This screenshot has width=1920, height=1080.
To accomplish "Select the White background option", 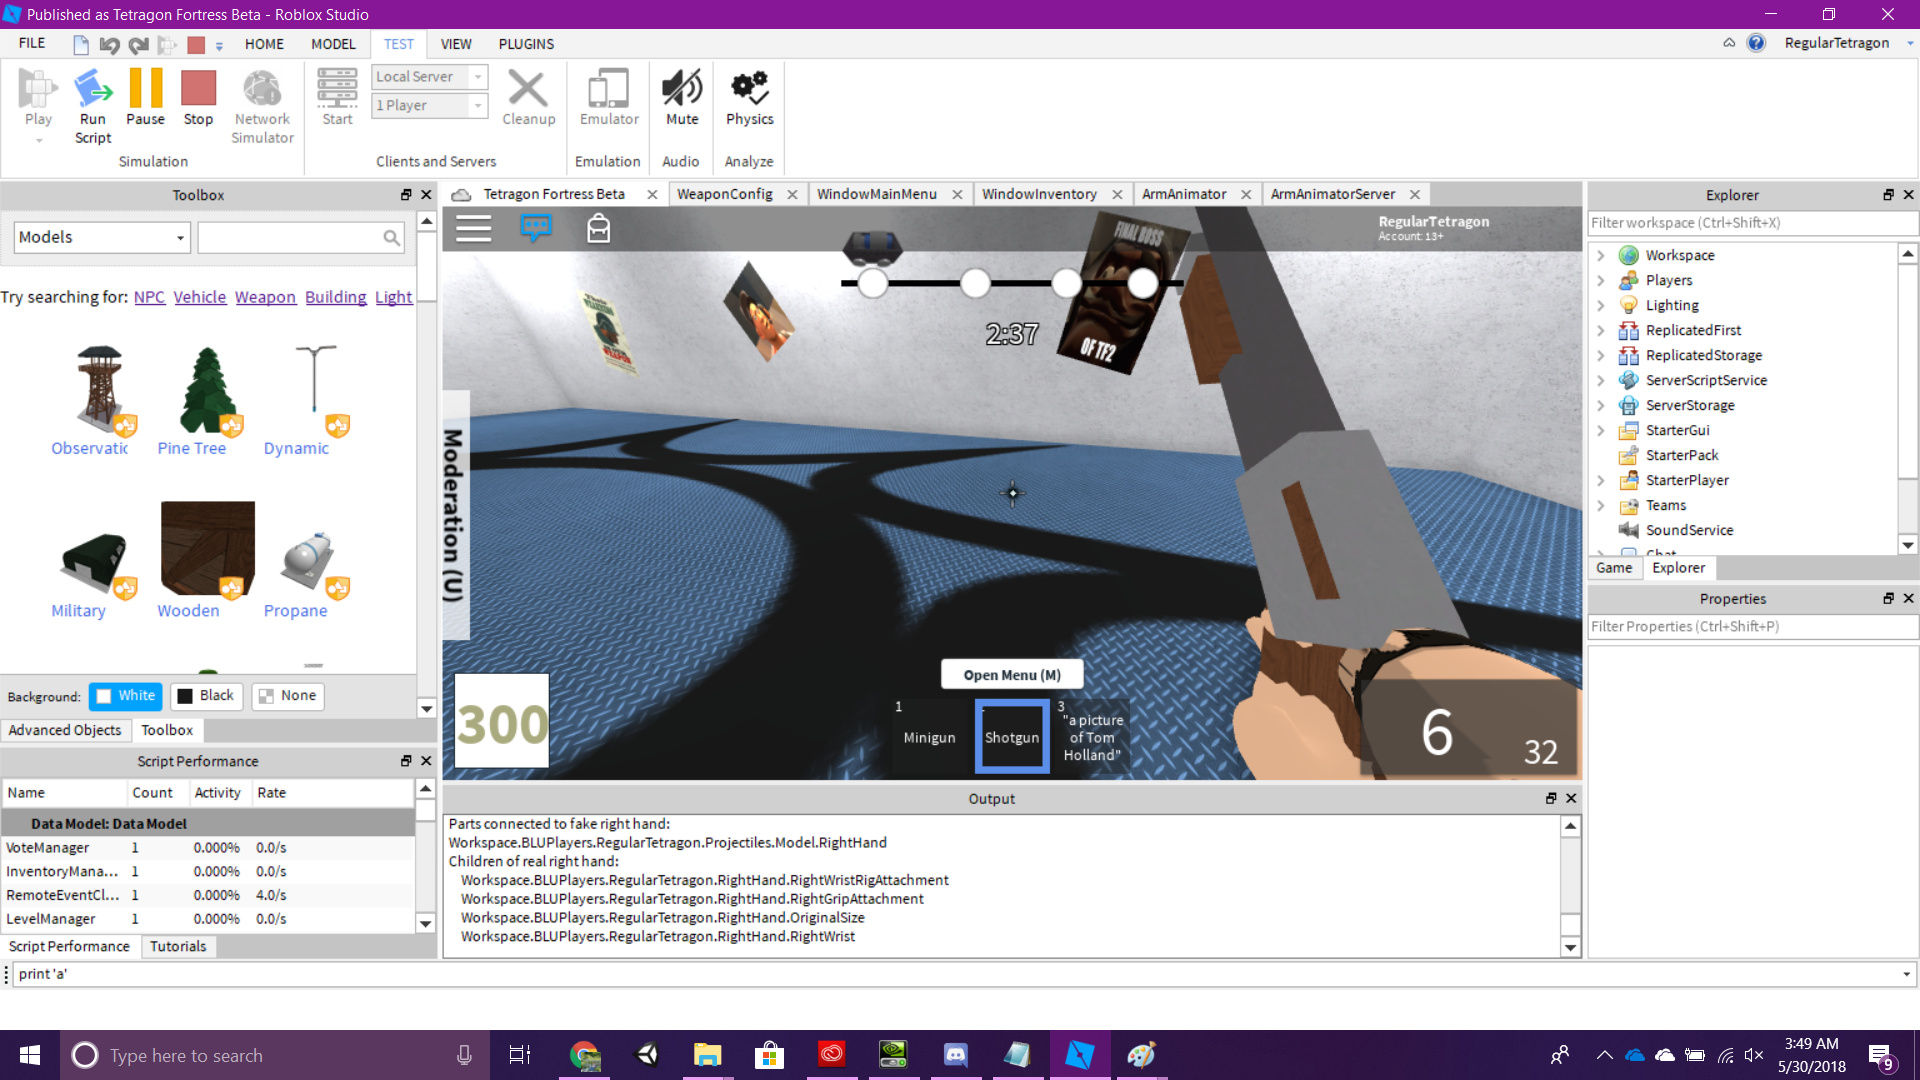I will click(125, 696).
